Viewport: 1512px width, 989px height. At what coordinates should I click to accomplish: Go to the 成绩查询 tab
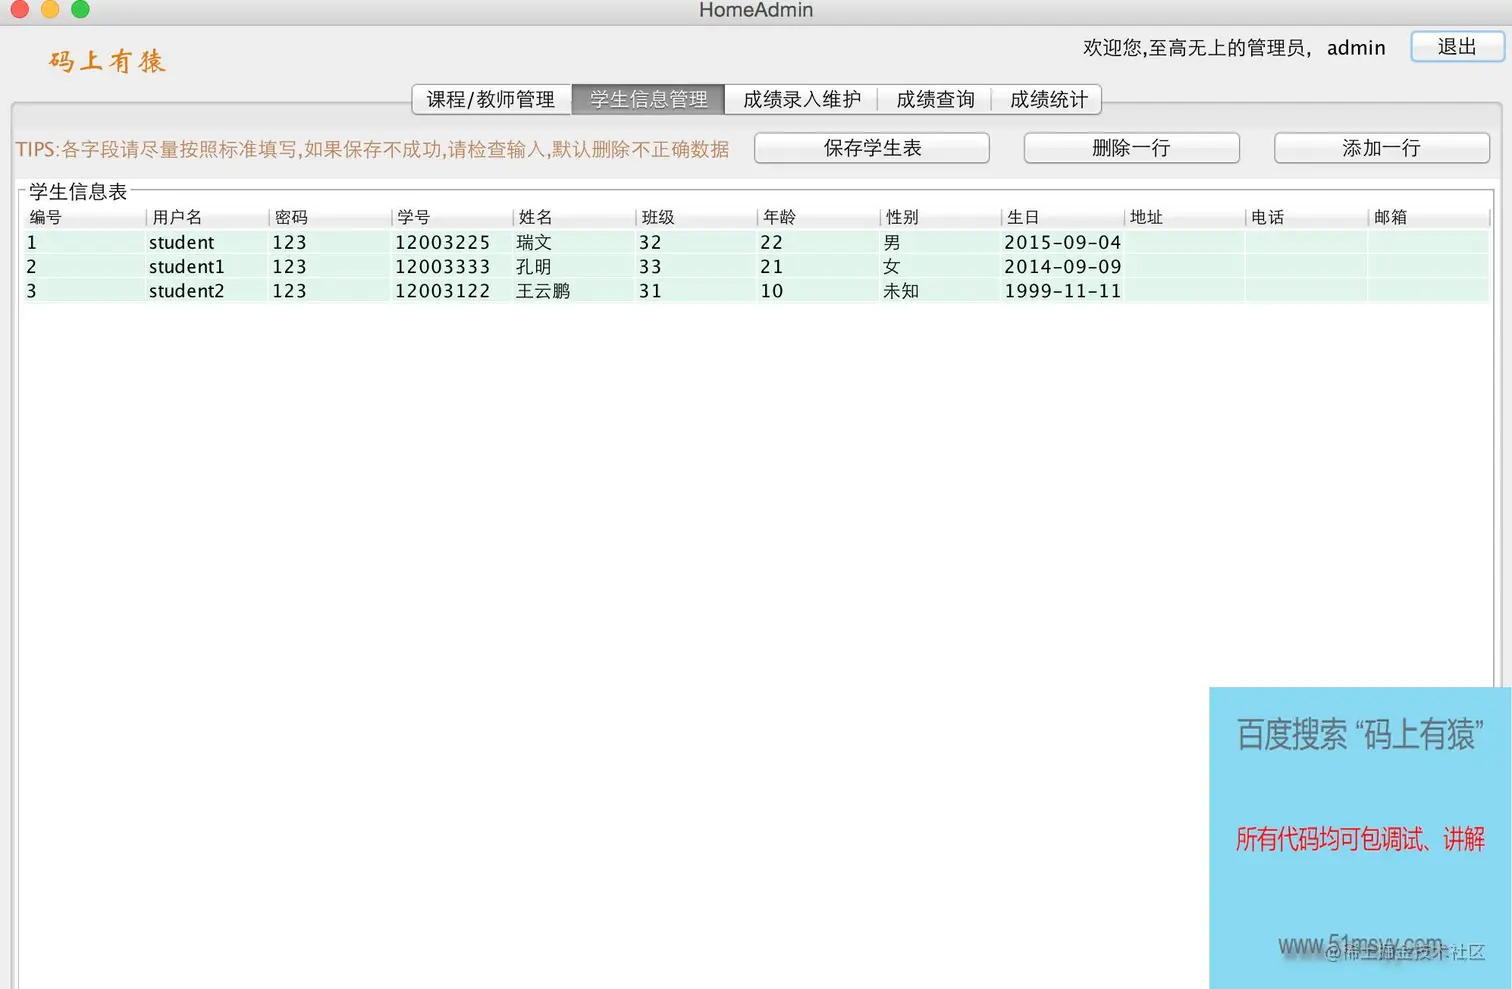(x=935, y=99)
